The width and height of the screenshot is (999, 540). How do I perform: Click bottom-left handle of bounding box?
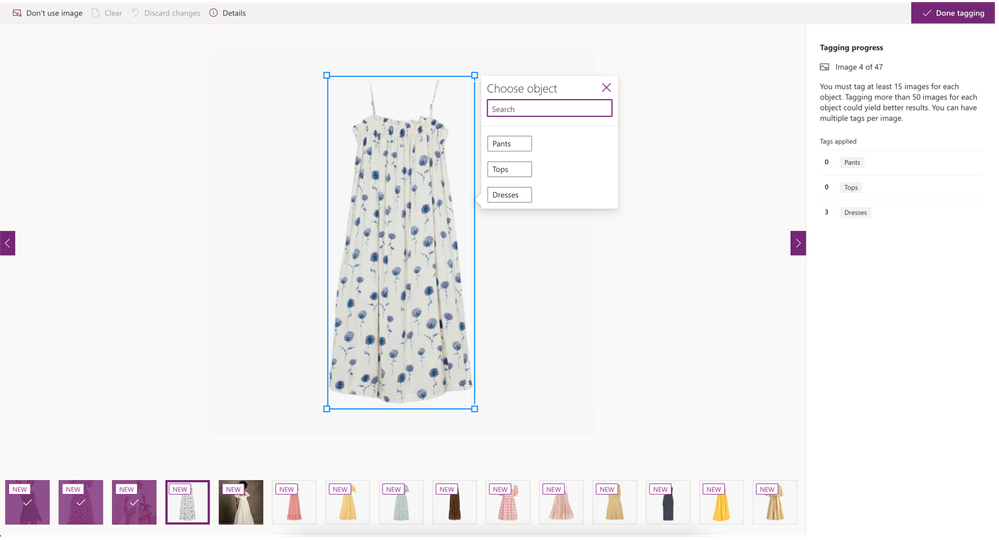(x=327, y=409)
